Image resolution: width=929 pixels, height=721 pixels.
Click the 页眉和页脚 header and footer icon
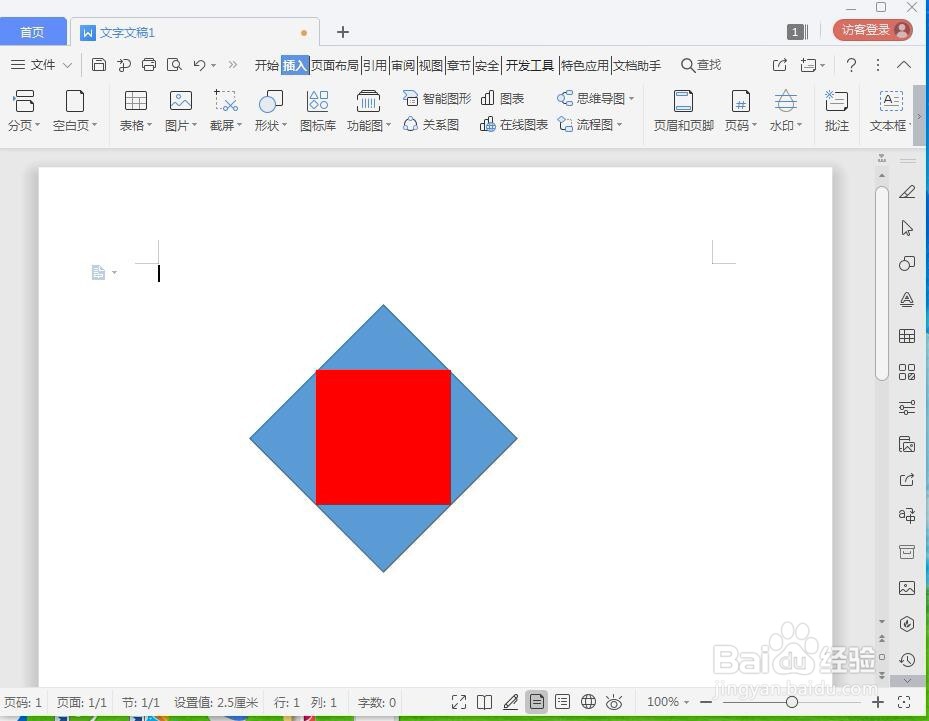[x=683, y=101]
